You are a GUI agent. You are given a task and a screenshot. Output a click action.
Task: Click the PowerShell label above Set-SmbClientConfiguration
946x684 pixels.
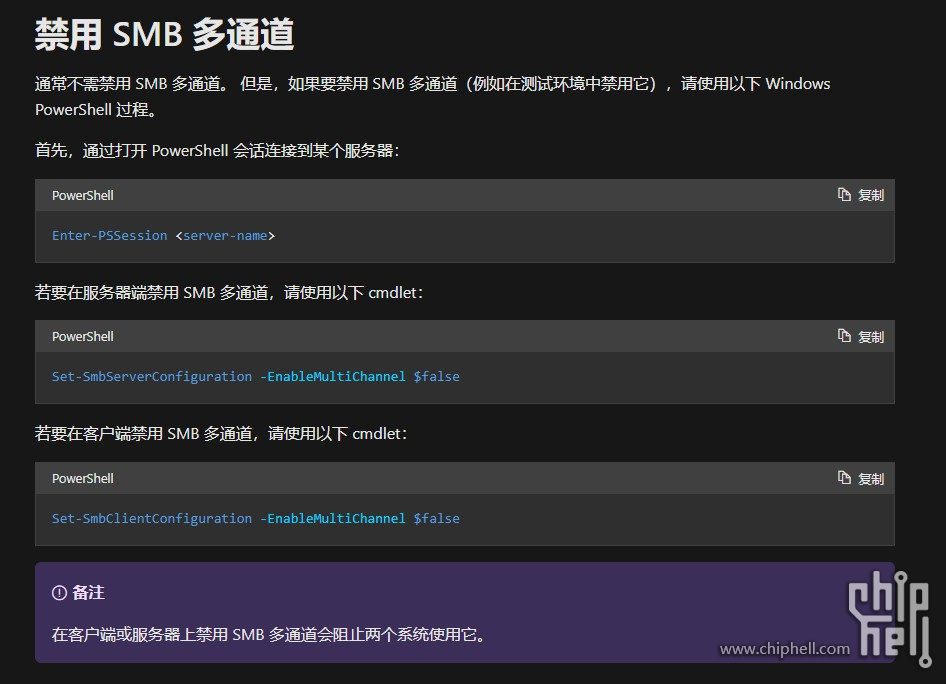click(x=83, y=478)
